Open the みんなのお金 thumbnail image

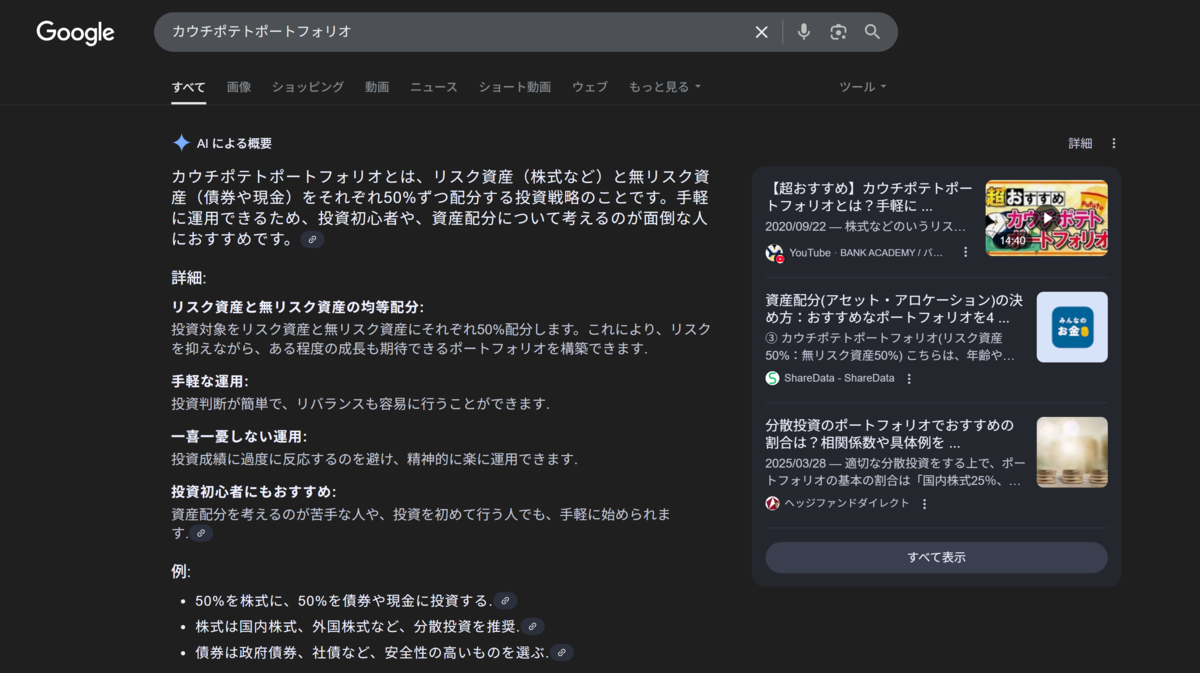1072,327
